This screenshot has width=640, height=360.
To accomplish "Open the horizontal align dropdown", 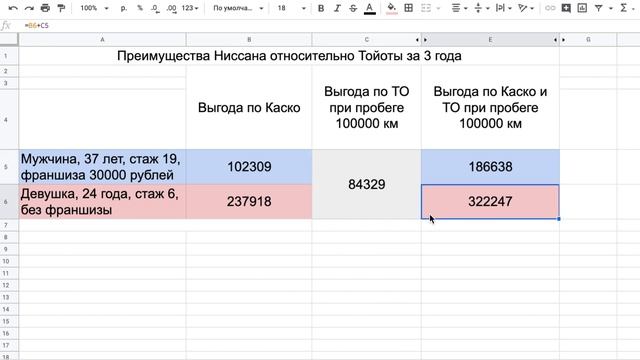I will [459, 8].
